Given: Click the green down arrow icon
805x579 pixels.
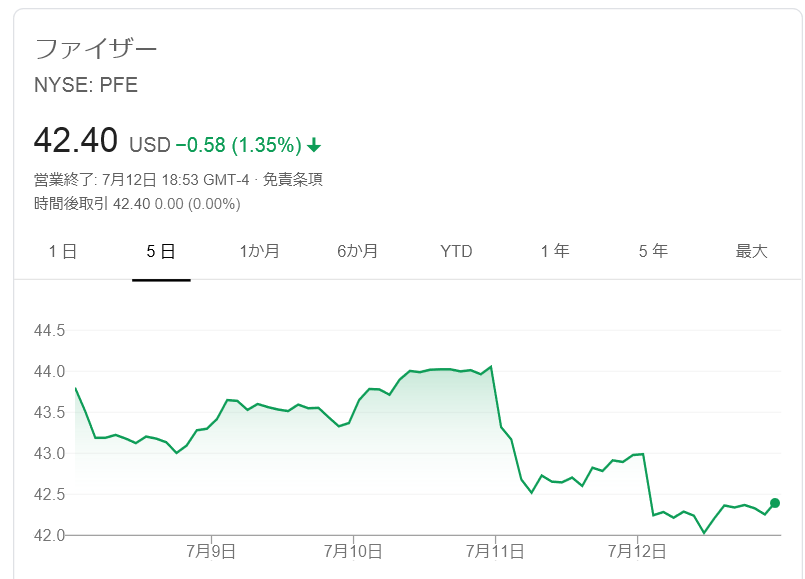Looking at the screenshot, I should (x=314, y=146).
